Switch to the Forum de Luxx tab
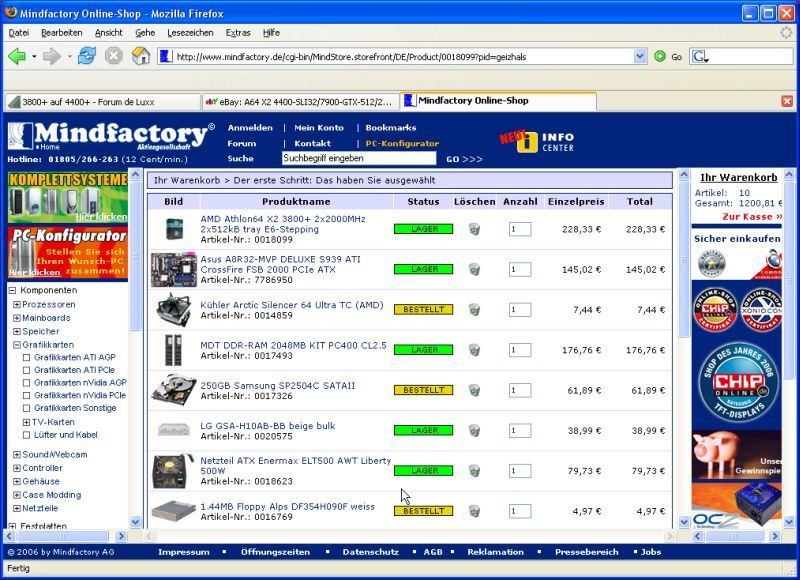Viewport: 800px width, 580px height. 102,102
